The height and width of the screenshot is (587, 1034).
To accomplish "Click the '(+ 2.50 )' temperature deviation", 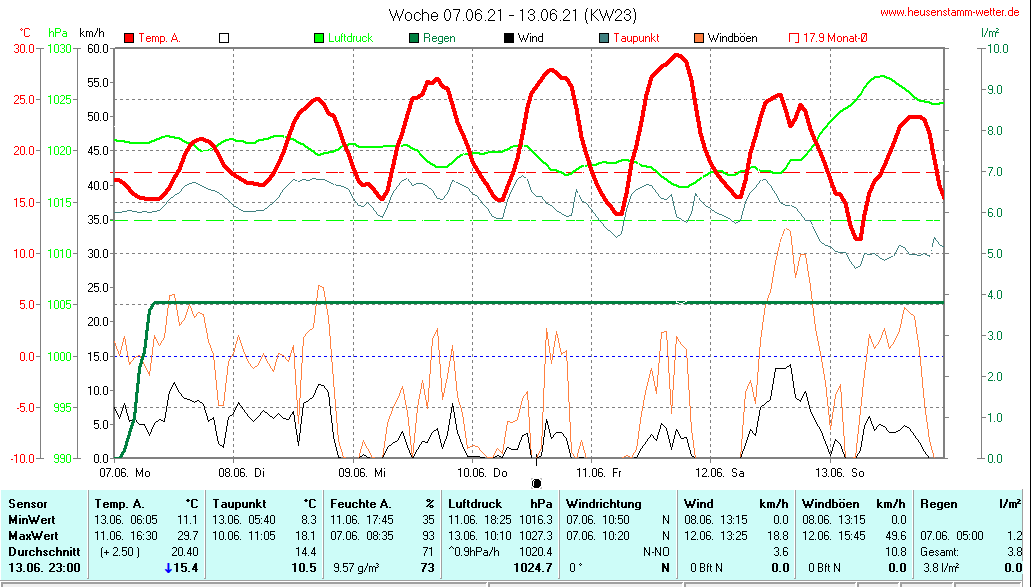I will coord(119,551).
